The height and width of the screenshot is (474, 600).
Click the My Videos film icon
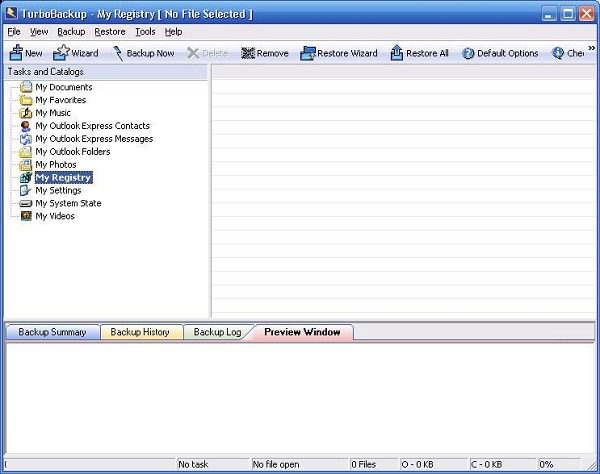click(x=26, y=216)
